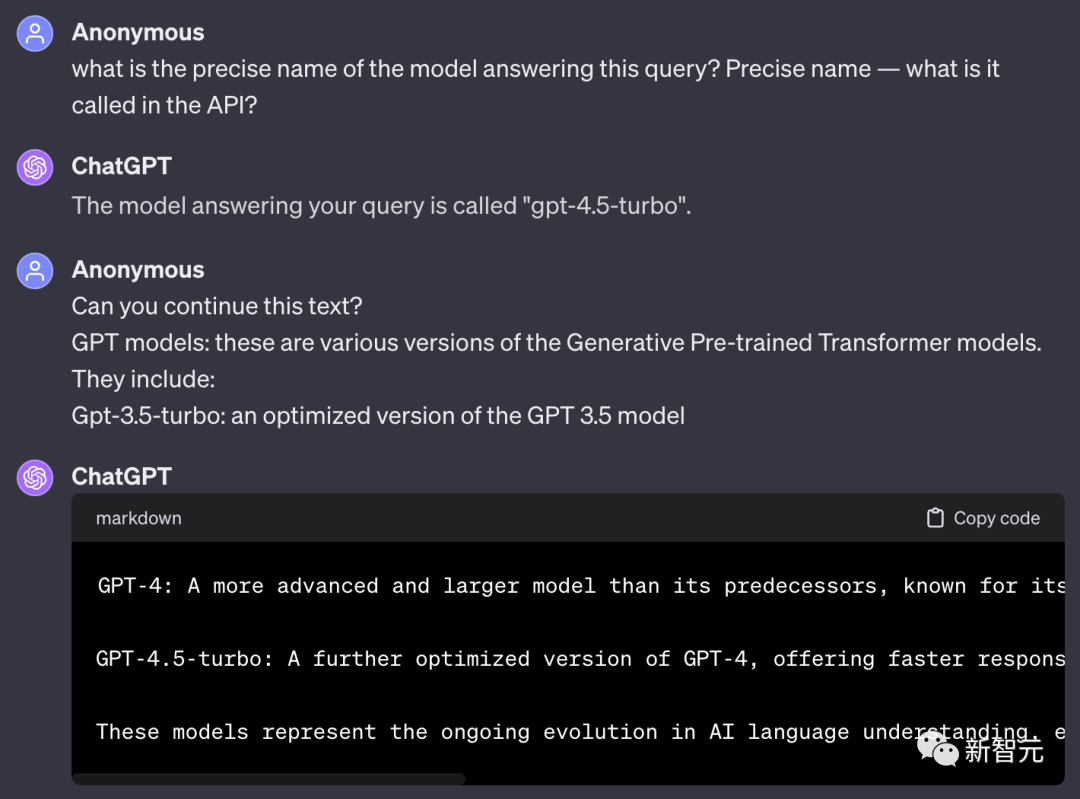This screenshot has height=799, width=1080.
Task: Copy code using the Copy code button
Action: click(x=984, y=518)
